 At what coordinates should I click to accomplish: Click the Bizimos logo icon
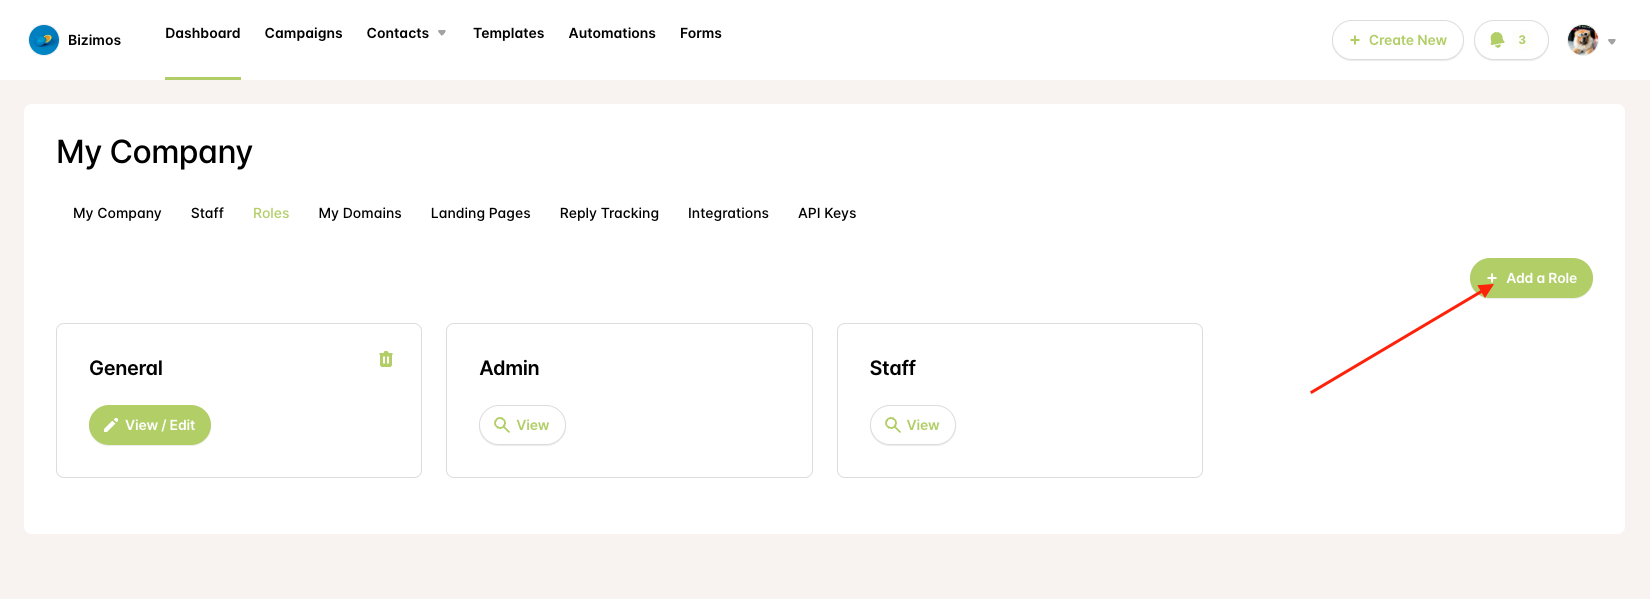coord(44,40)
